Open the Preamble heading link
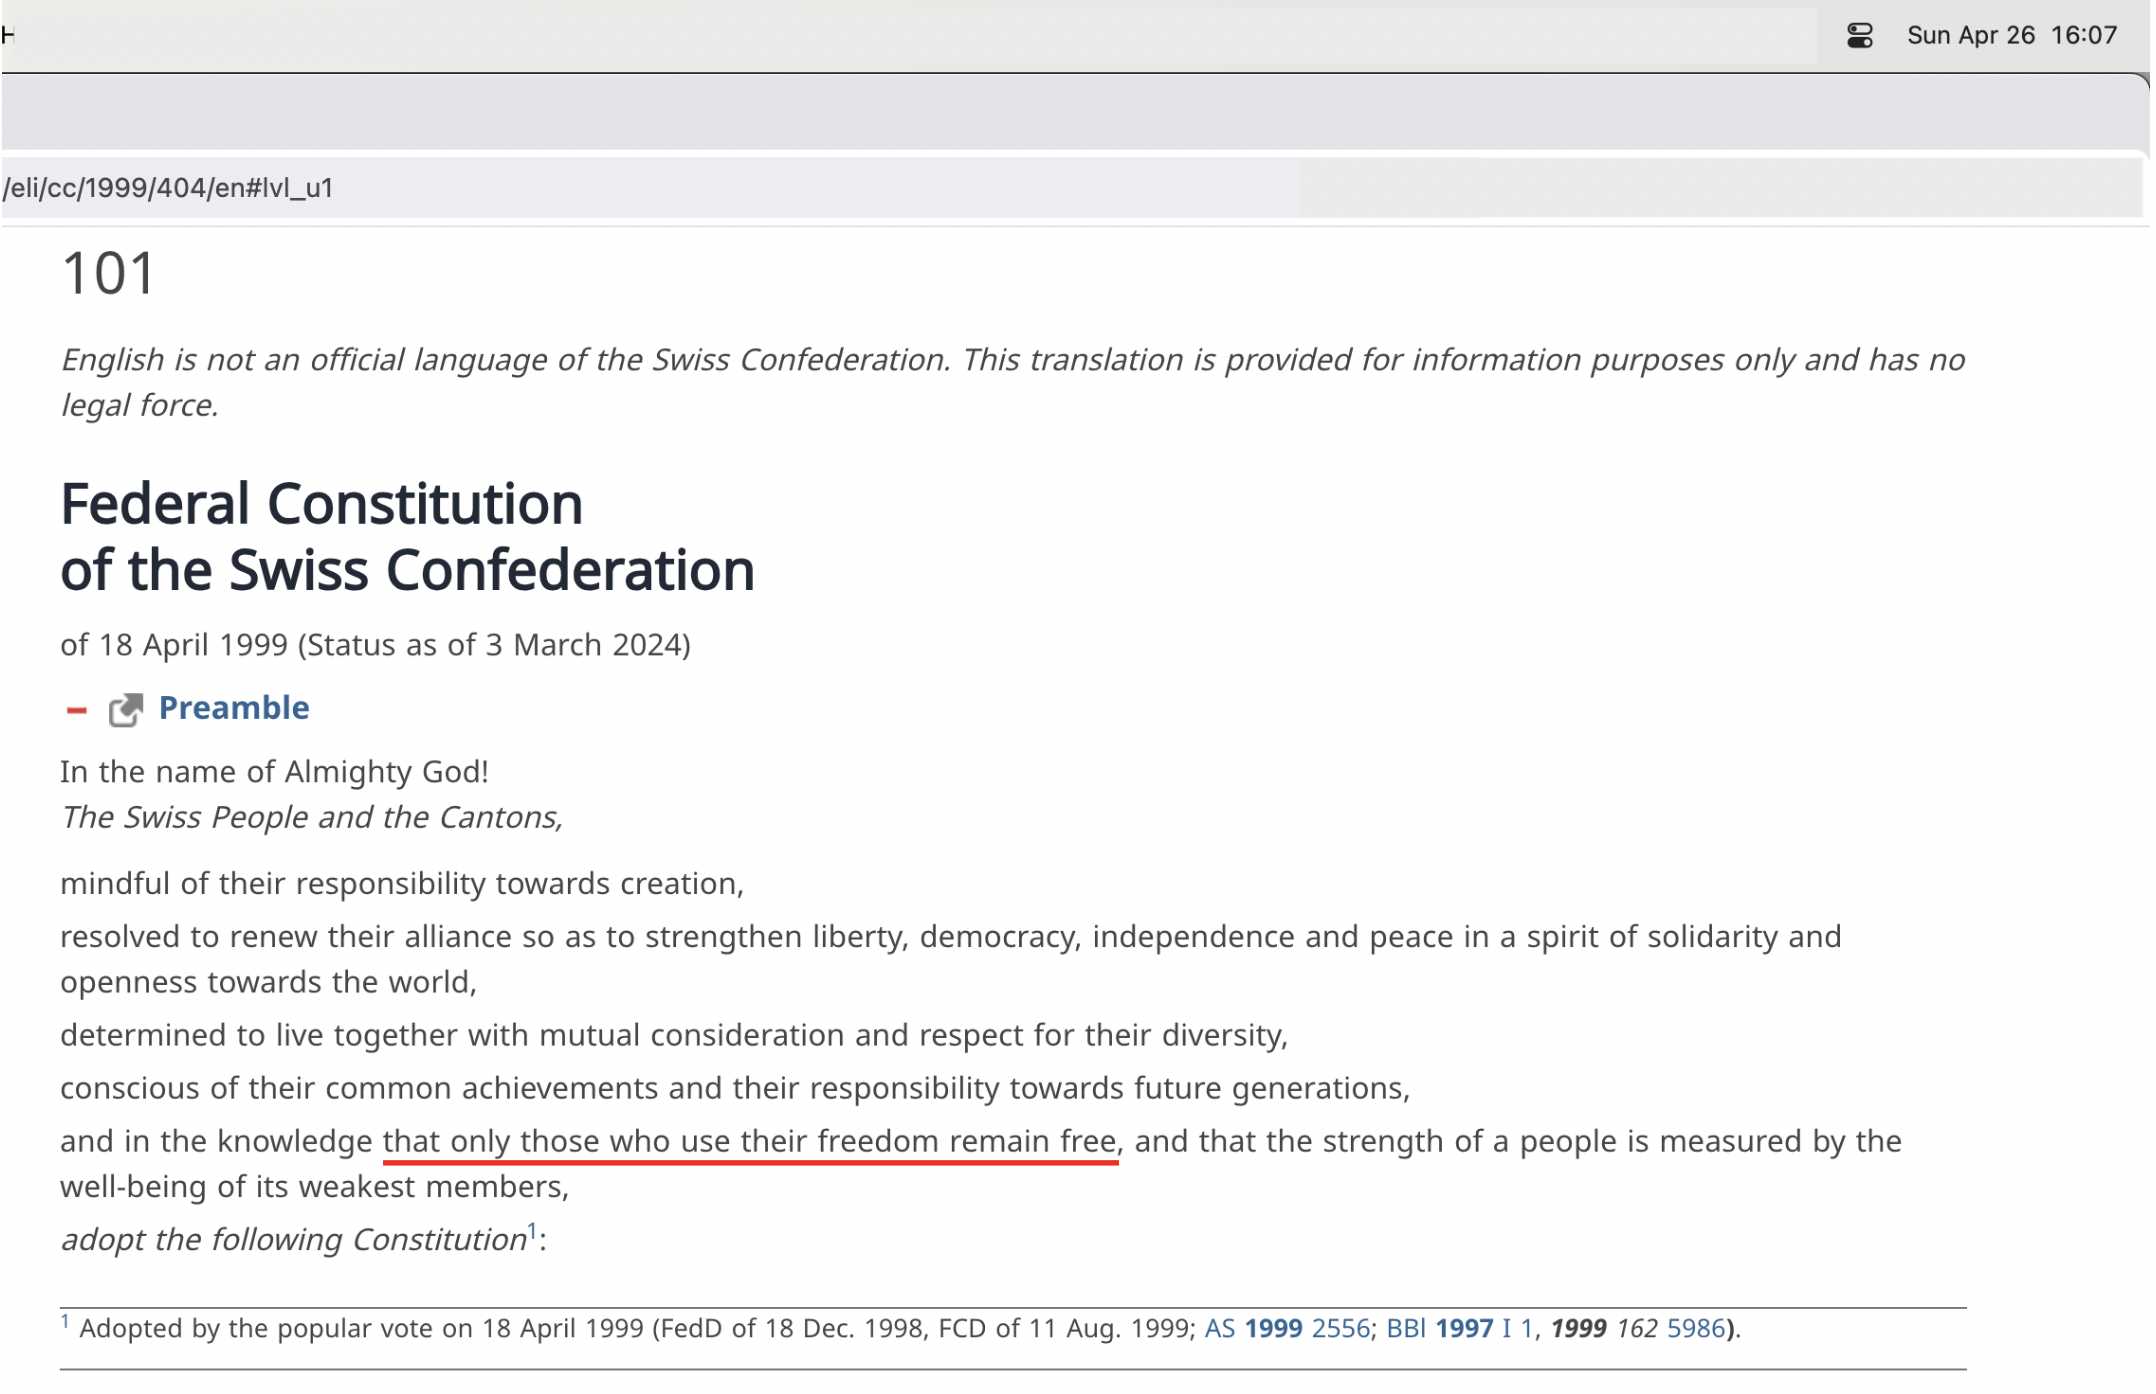 click(234, 708)
